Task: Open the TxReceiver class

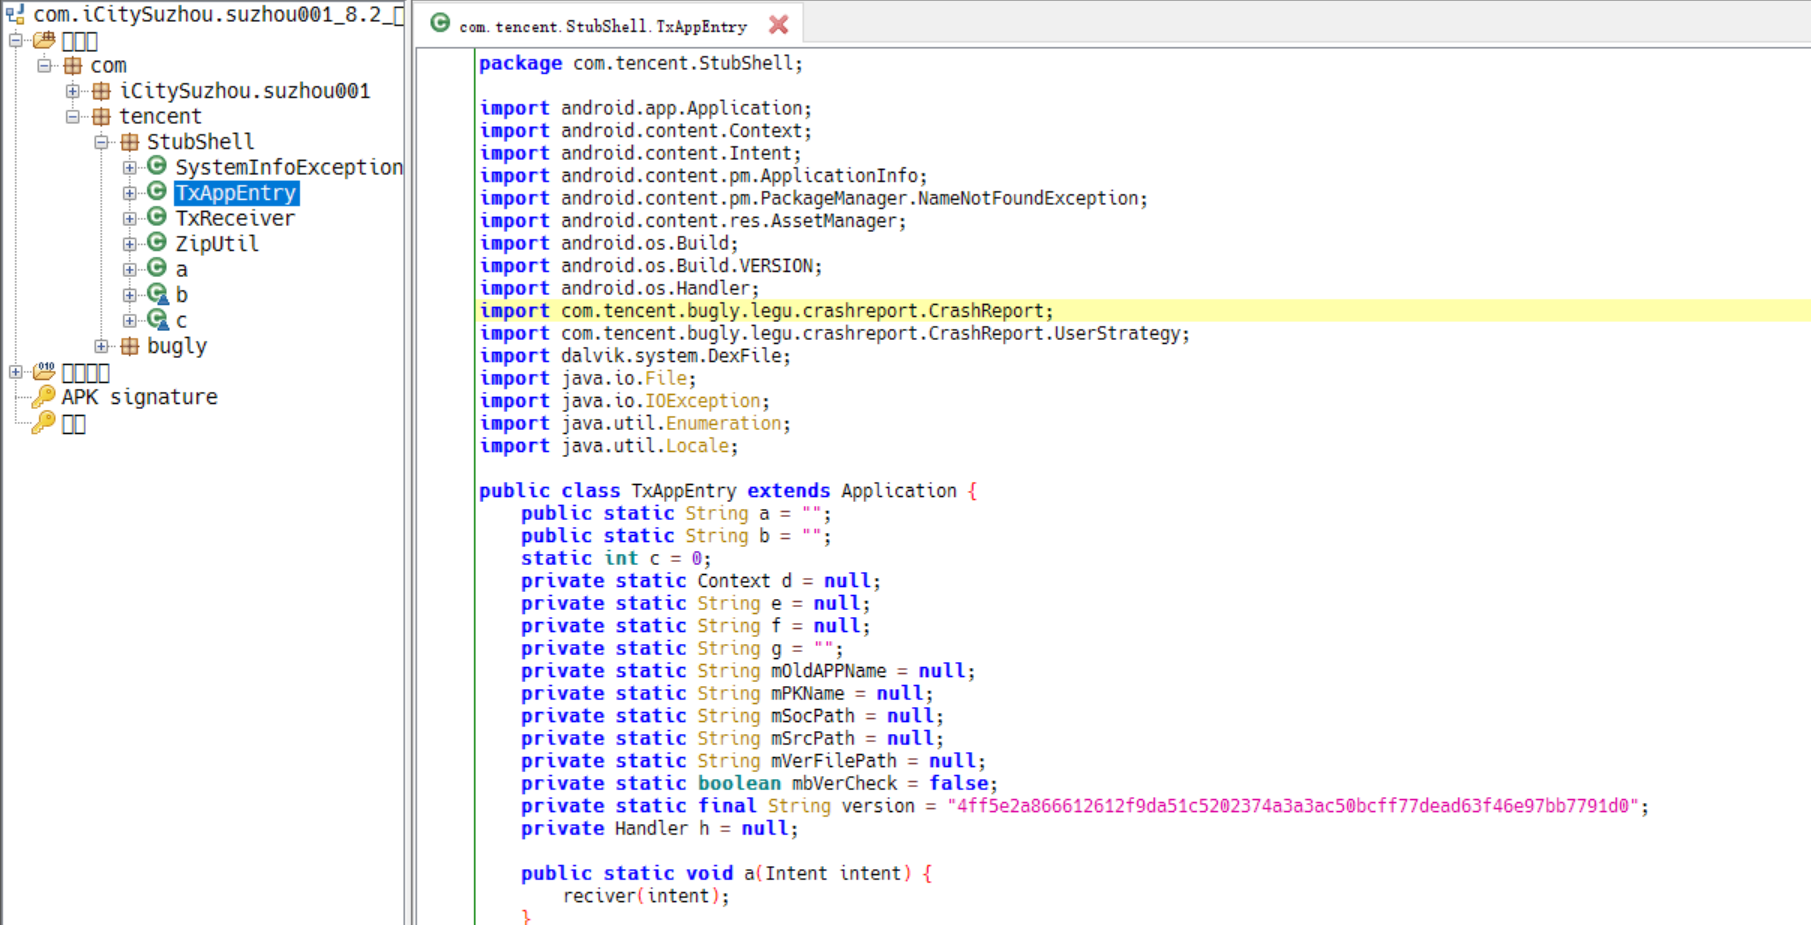Action: [x=235, y=218]
